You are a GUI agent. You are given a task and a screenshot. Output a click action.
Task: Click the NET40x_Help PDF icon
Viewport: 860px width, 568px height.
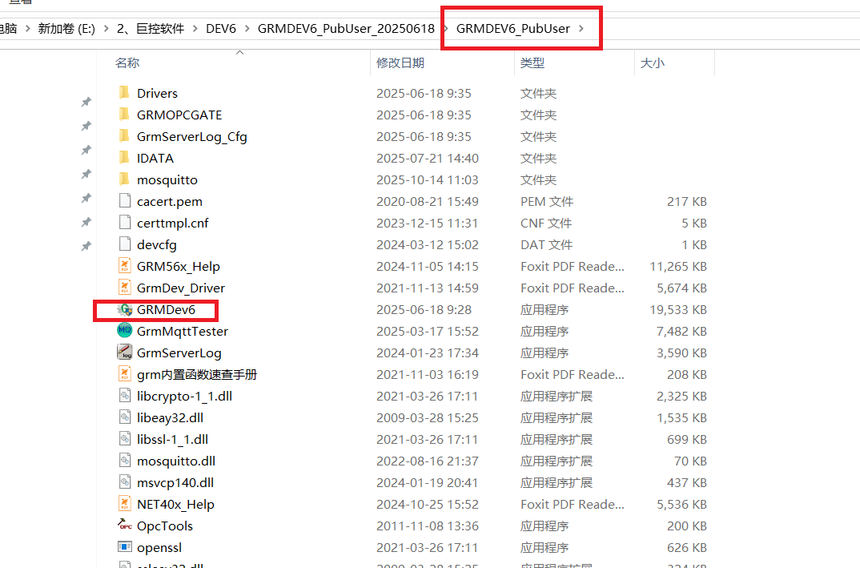click(x=124, y=505)
